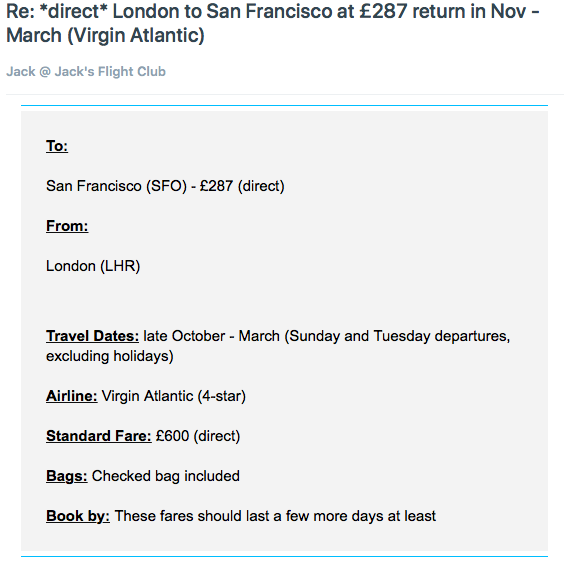Click Virgin Atlantic (4-star) text
Viewport: 570px width, 569px height.
tap(174, 396)
